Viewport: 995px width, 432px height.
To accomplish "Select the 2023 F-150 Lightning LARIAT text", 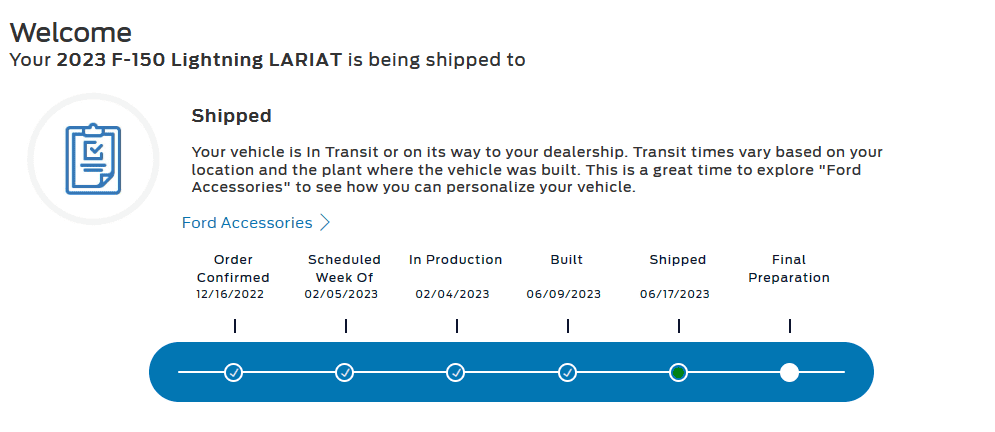I will pyautogui.click(x=200, y=60).
